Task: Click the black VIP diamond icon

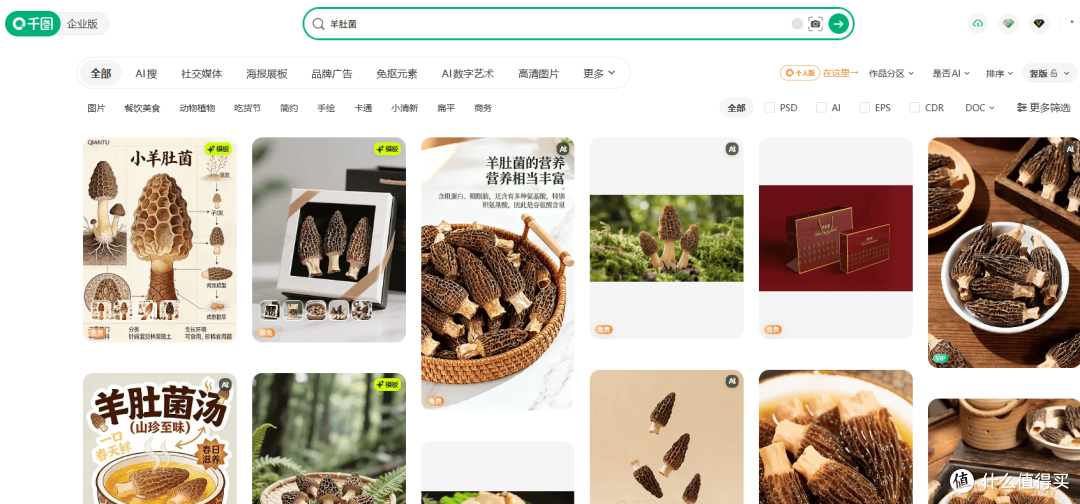Action: pos(1039,24)
